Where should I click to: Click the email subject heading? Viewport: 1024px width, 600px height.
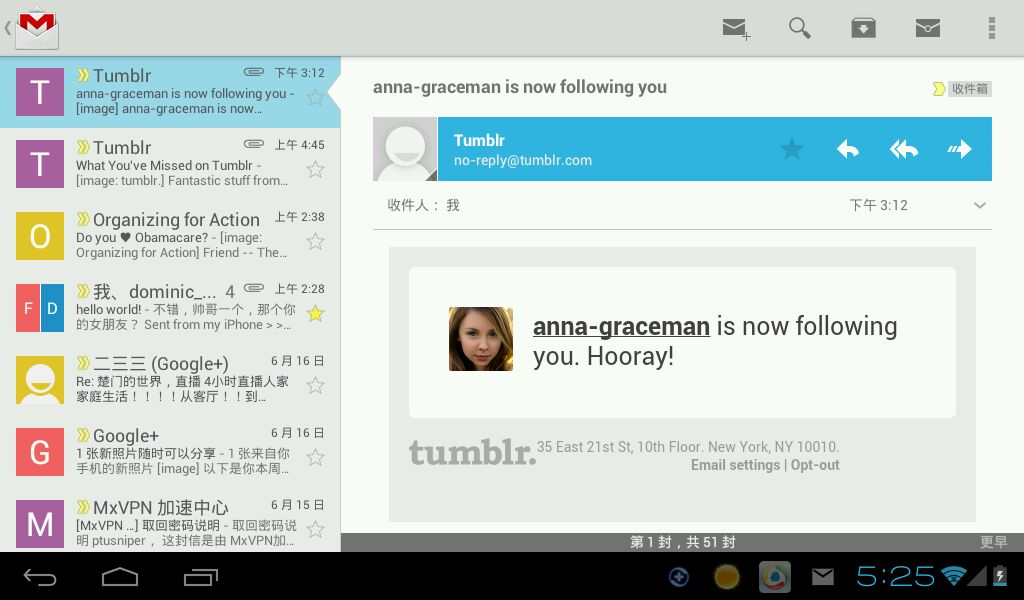point(520,87)
